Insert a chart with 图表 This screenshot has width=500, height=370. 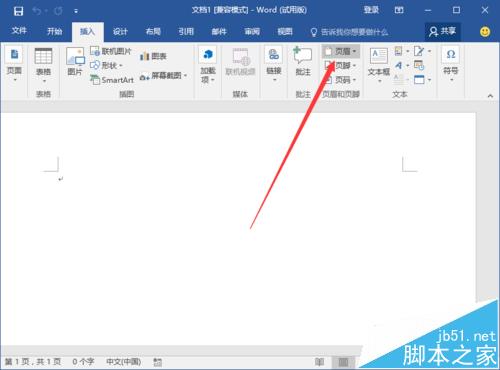153,56
